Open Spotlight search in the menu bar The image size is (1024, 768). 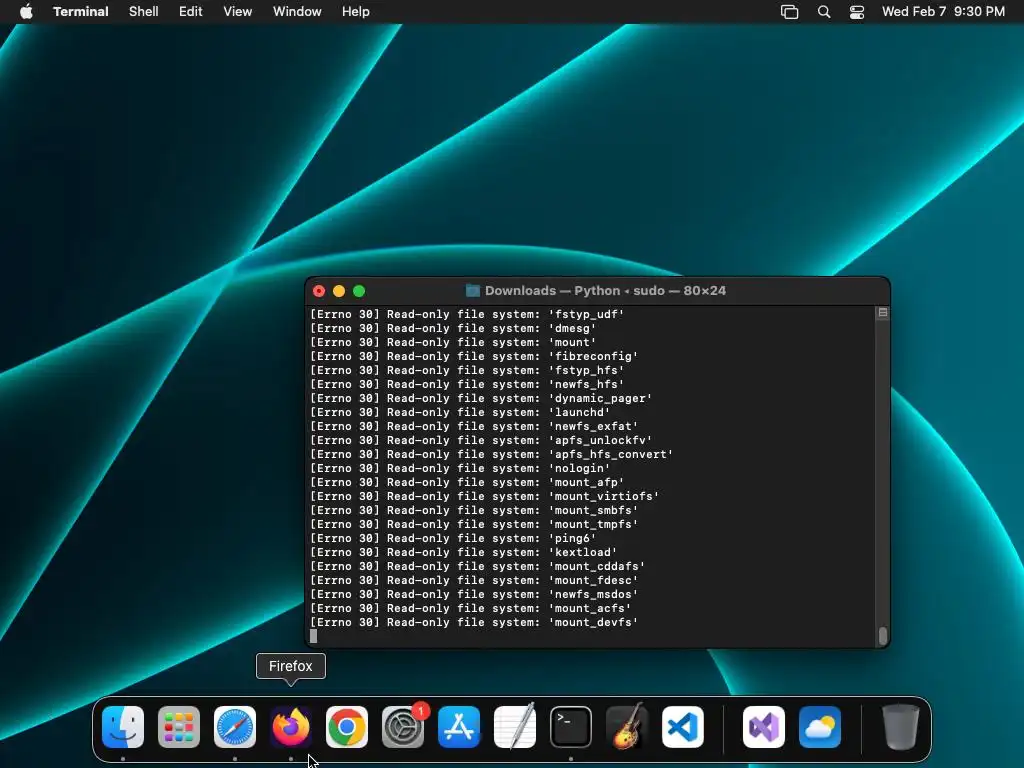824,12
